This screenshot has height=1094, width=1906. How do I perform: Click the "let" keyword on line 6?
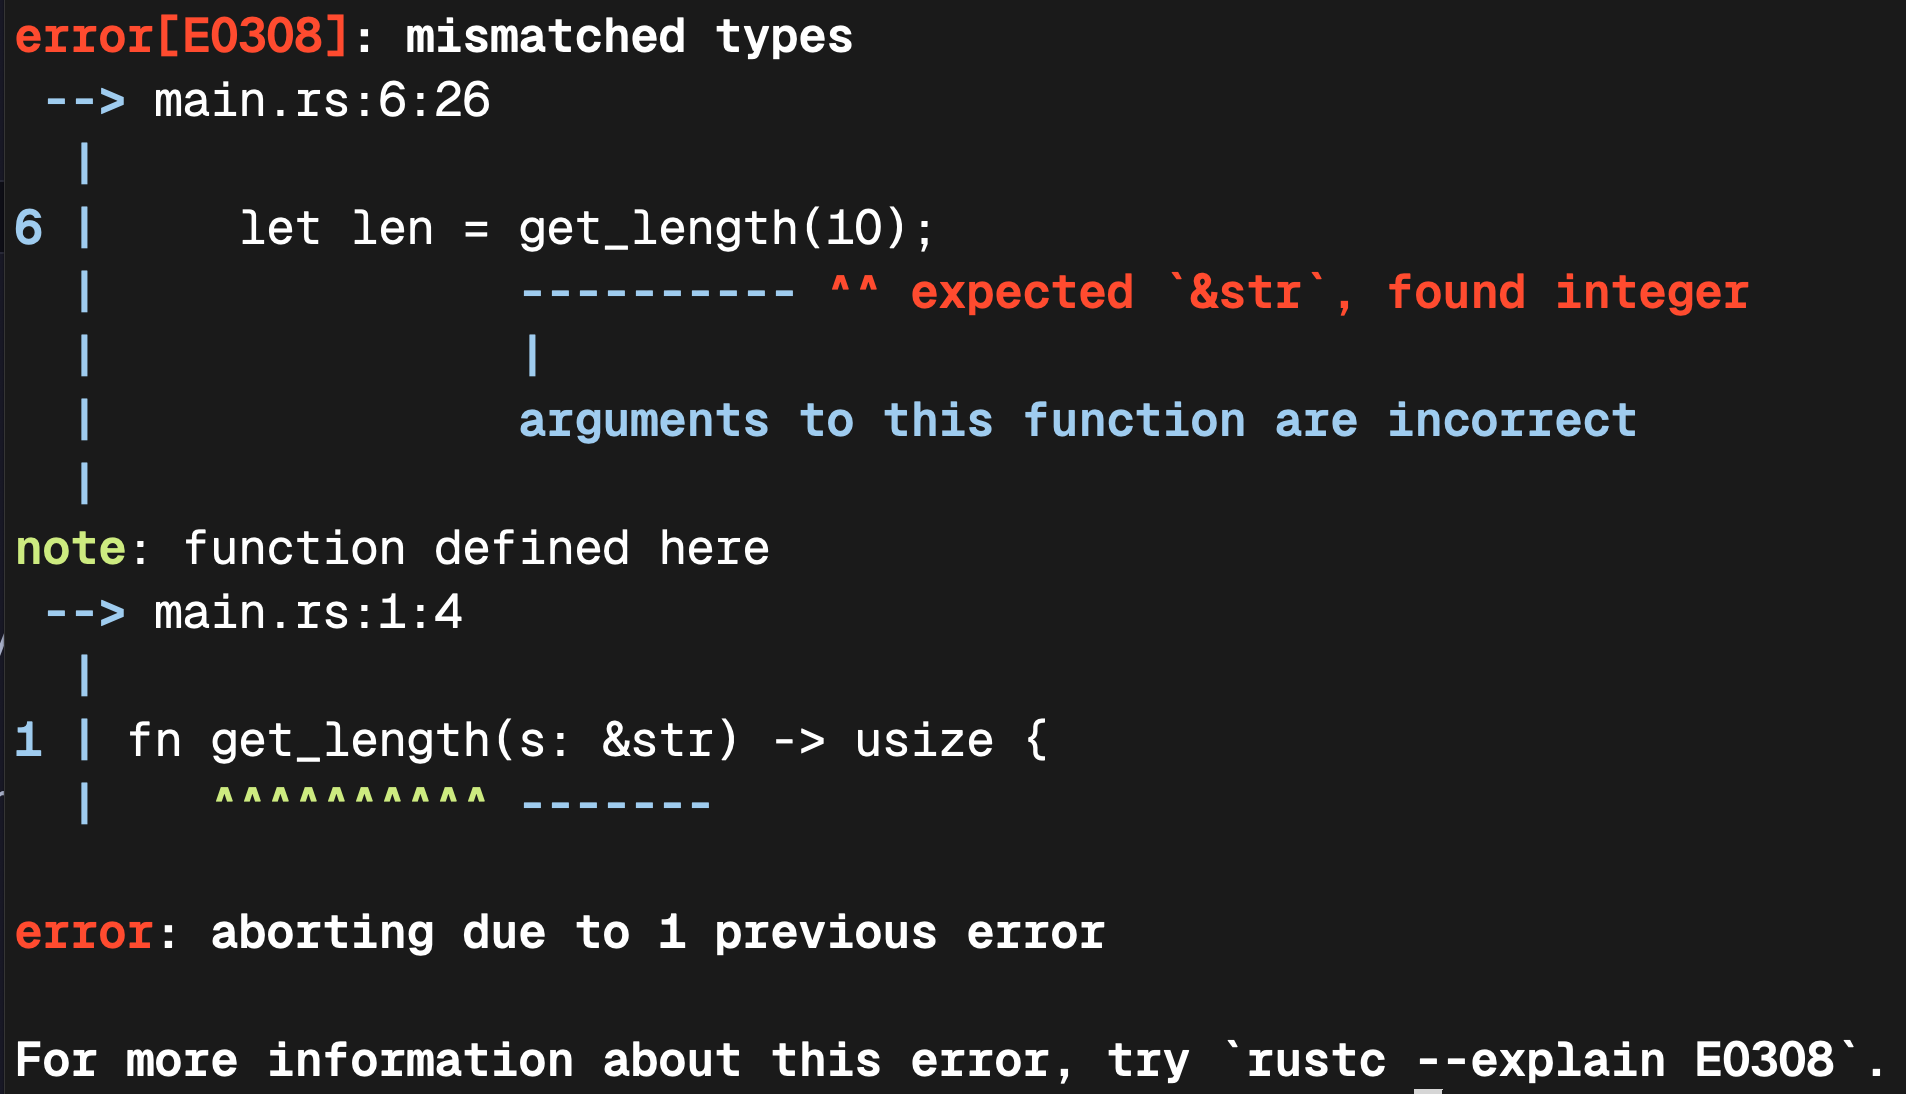tap(279, 228)
